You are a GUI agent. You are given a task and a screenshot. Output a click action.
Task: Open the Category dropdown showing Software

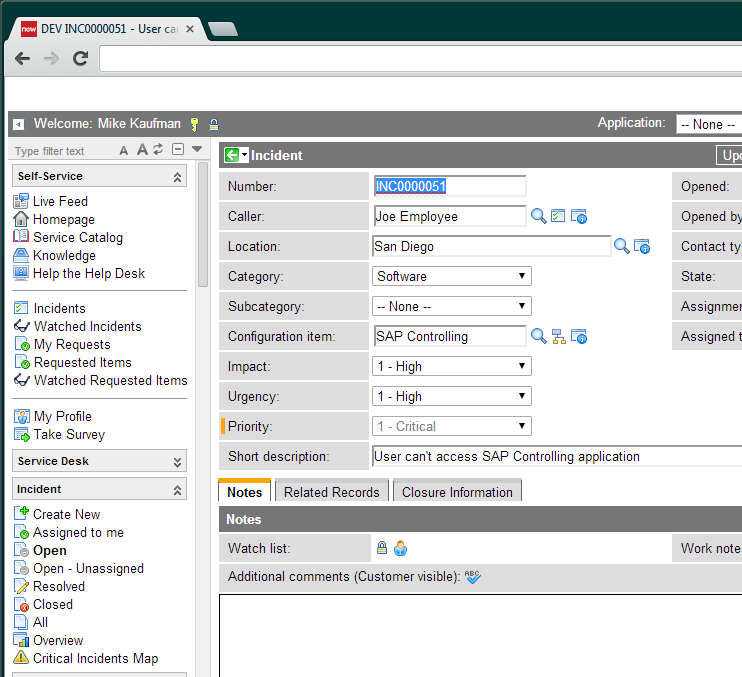point(451,276)
